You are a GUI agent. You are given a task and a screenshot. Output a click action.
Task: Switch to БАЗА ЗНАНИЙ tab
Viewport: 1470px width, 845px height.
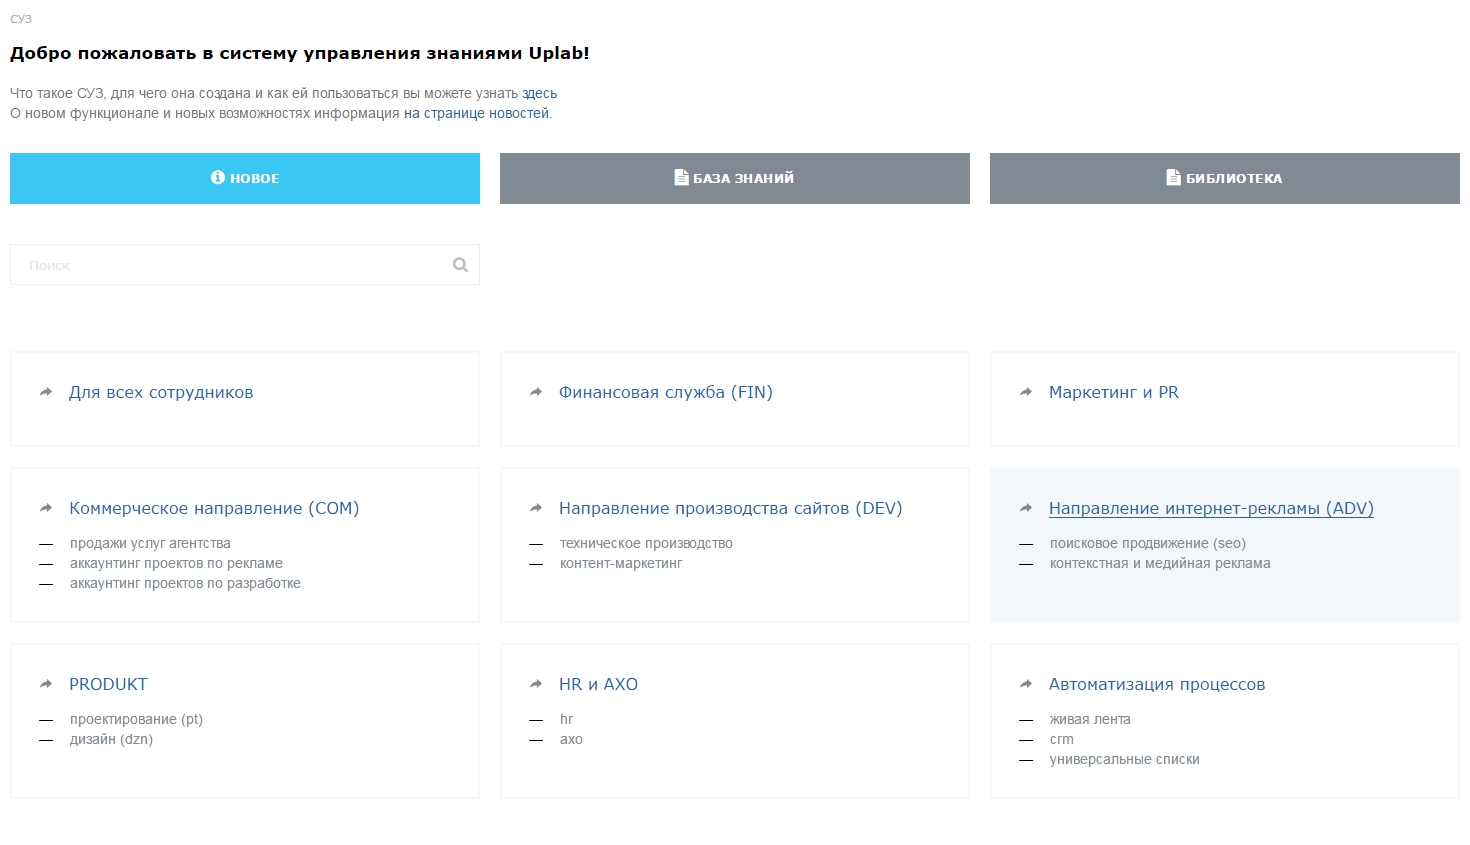click(x=735, y=178)
